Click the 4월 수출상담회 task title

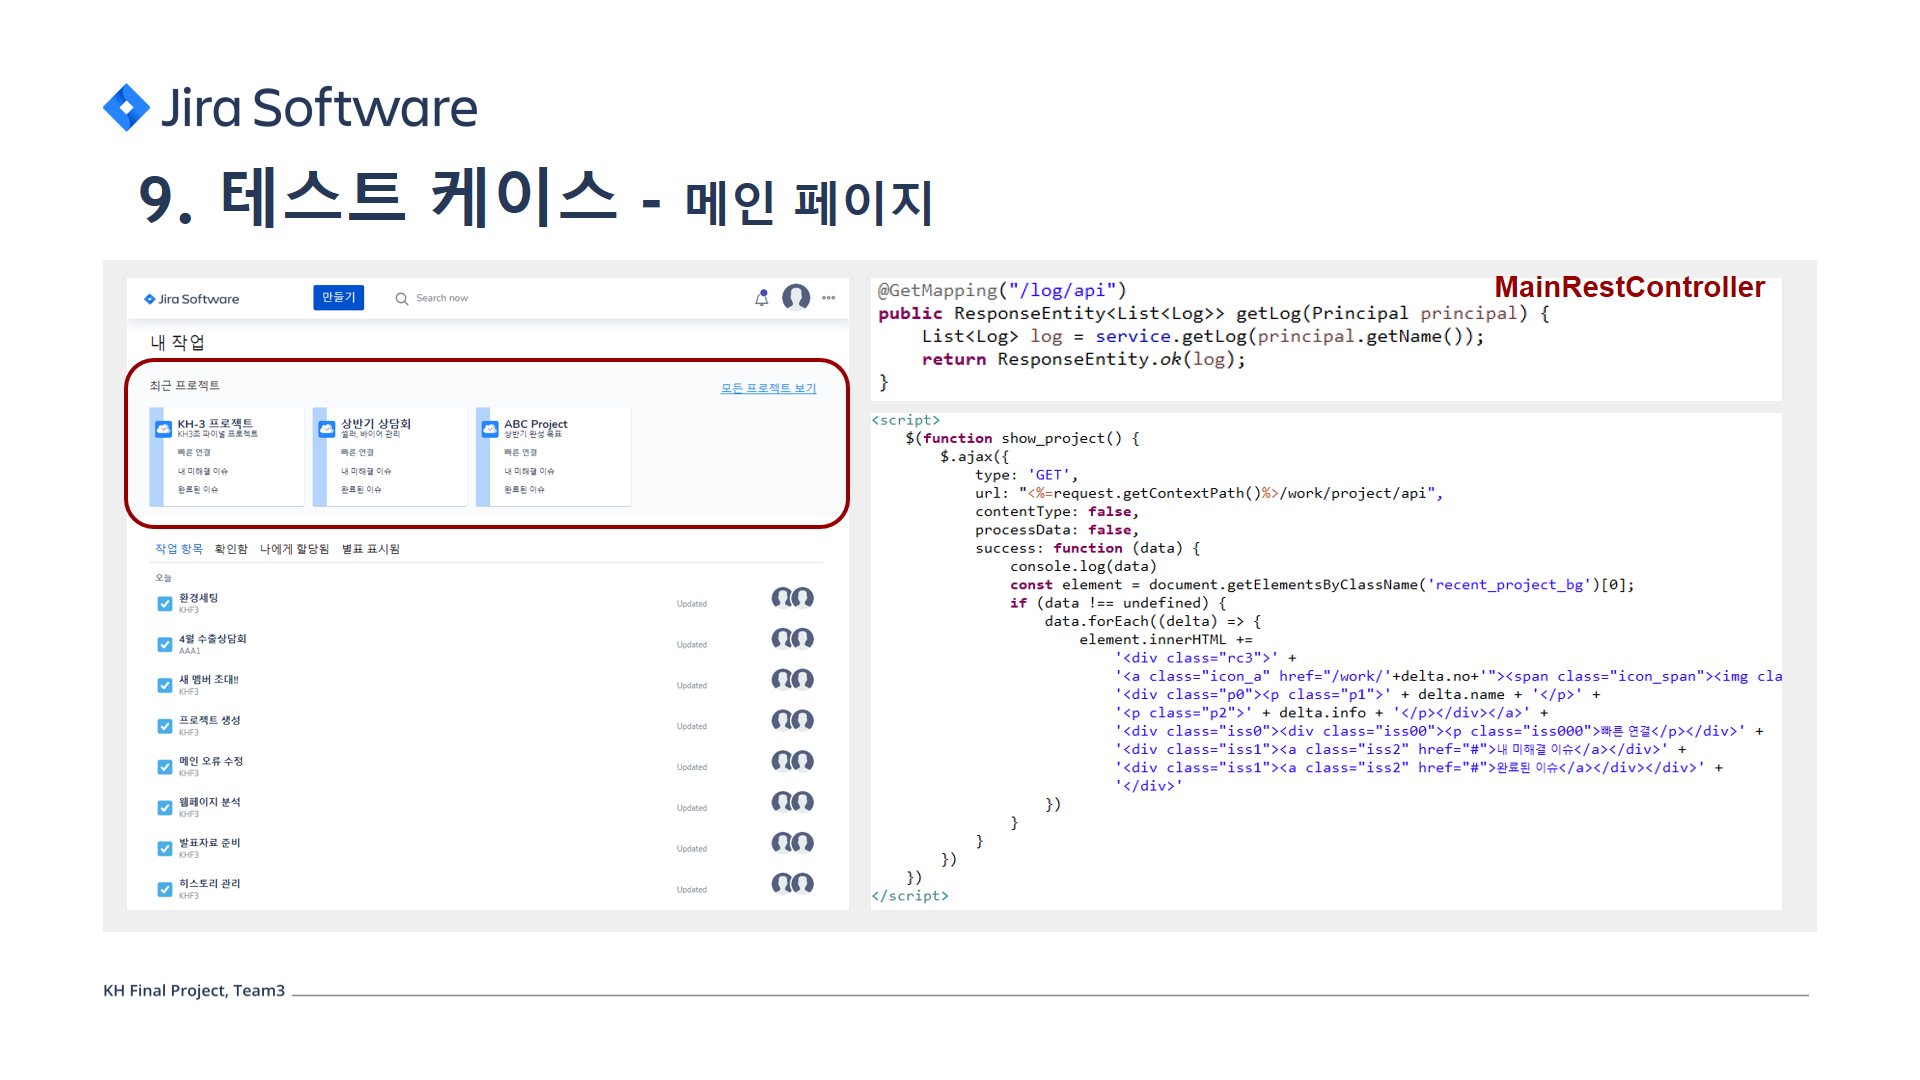pos(212,639)
